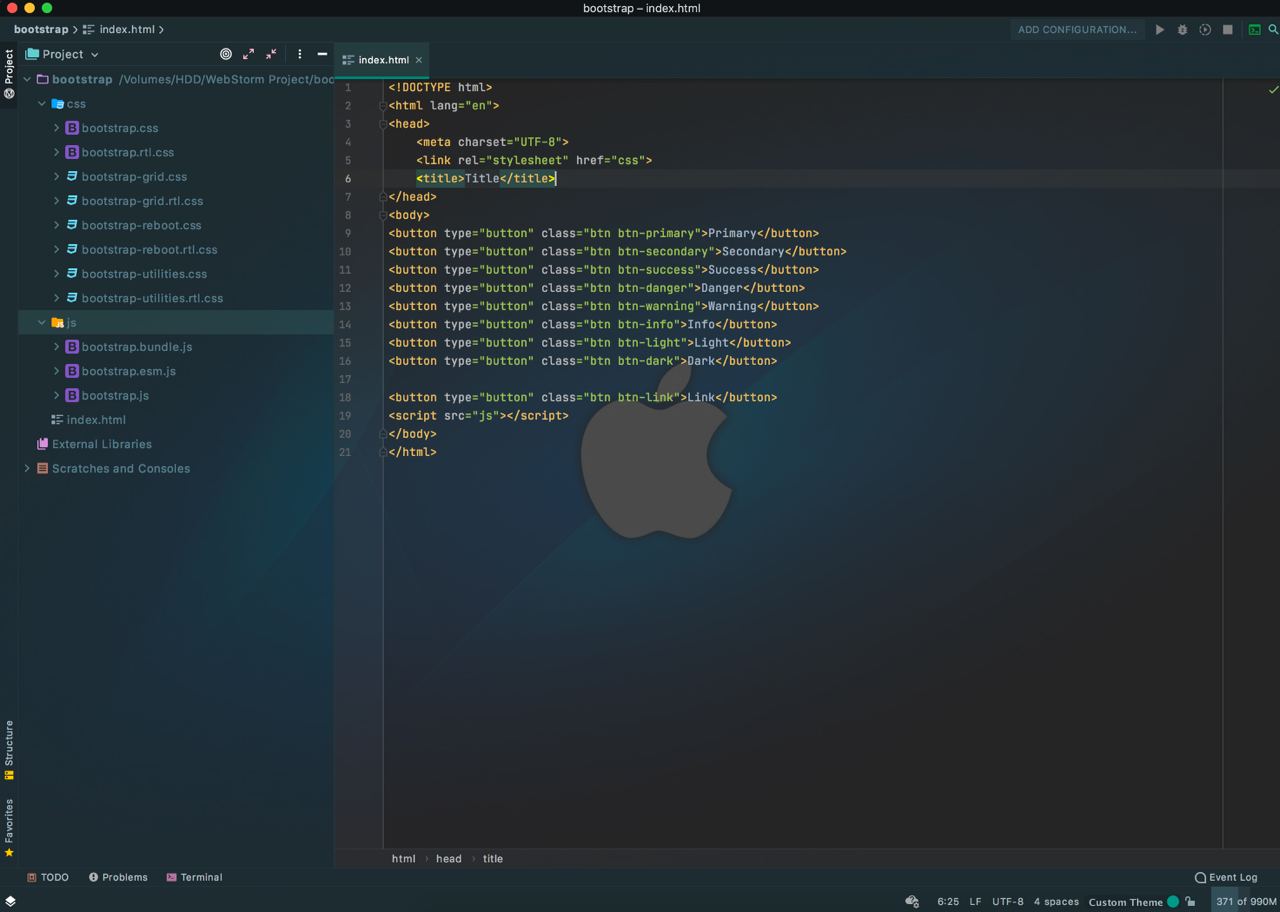Open the Project panel options menu (three dots)
The image size is (1280, 912).
pos(299,54)
